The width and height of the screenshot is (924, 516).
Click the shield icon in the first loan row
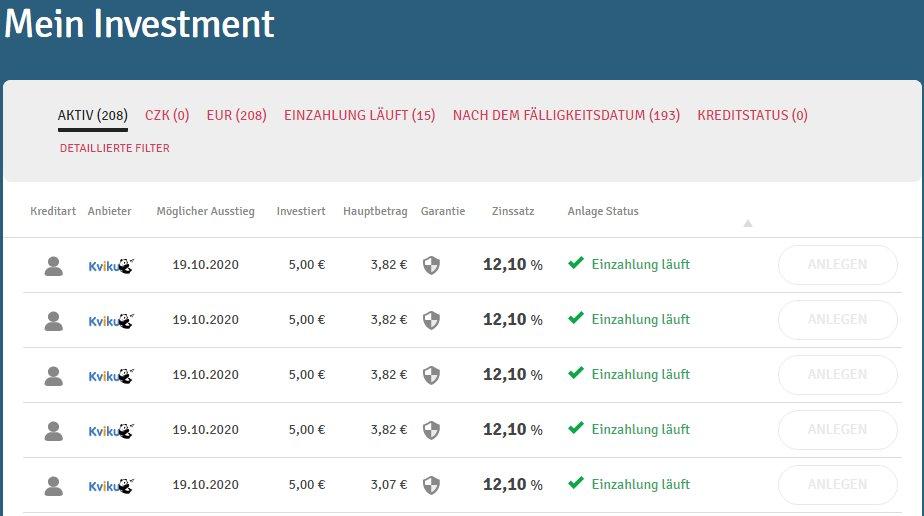[431, 266]
